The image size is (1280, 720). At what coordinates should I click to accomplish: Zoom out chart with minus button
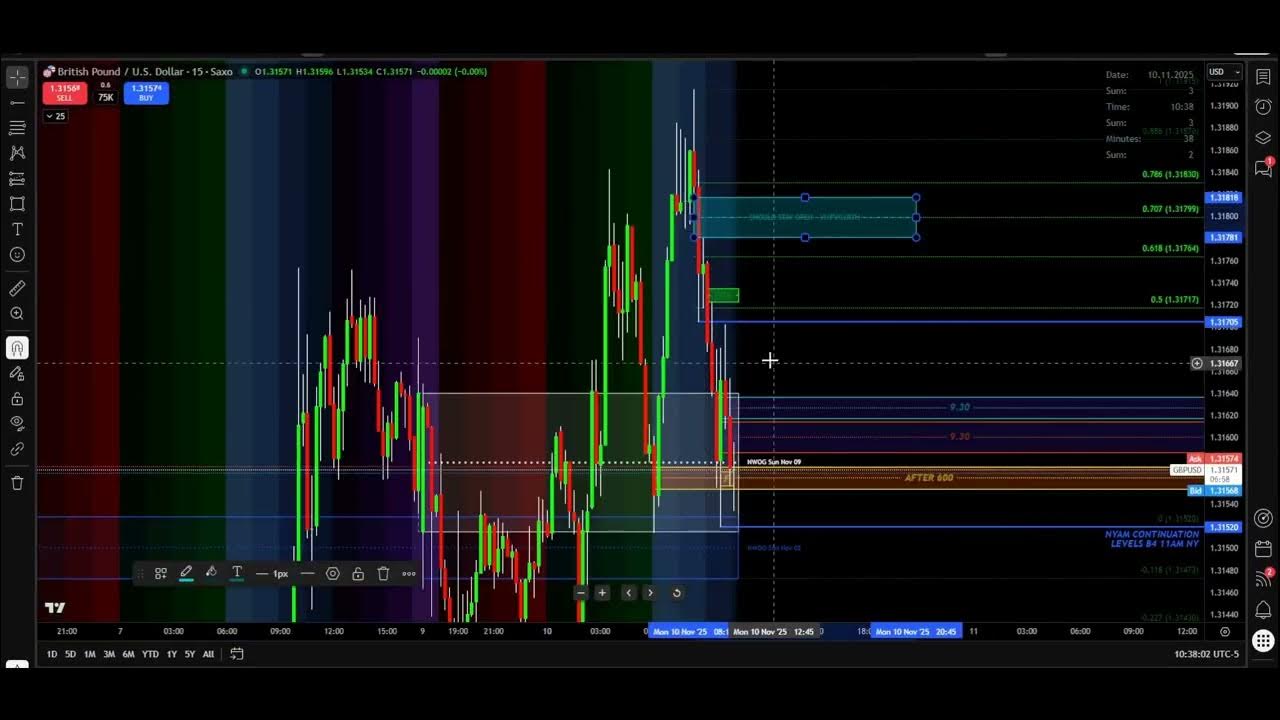click(x=581, y=593)
